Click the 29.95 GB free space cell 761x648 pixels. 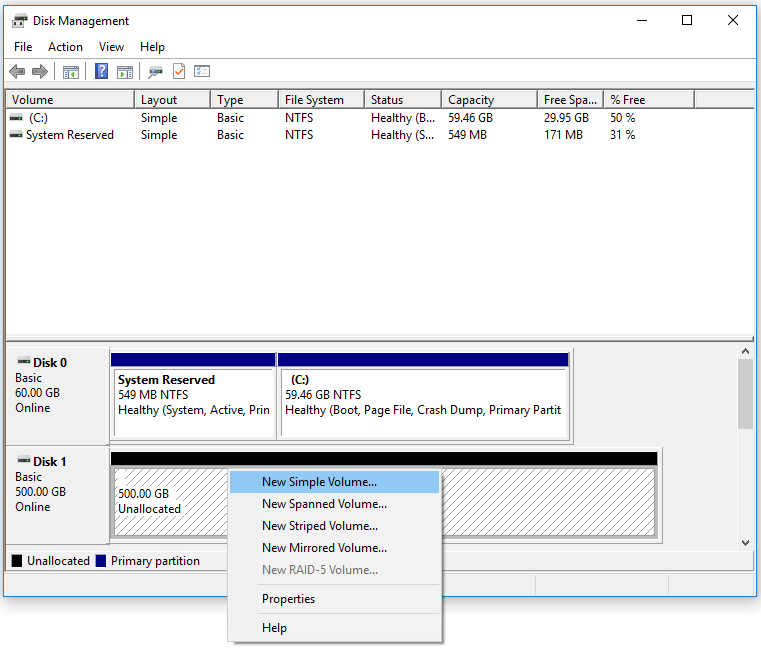pos(566,117)
